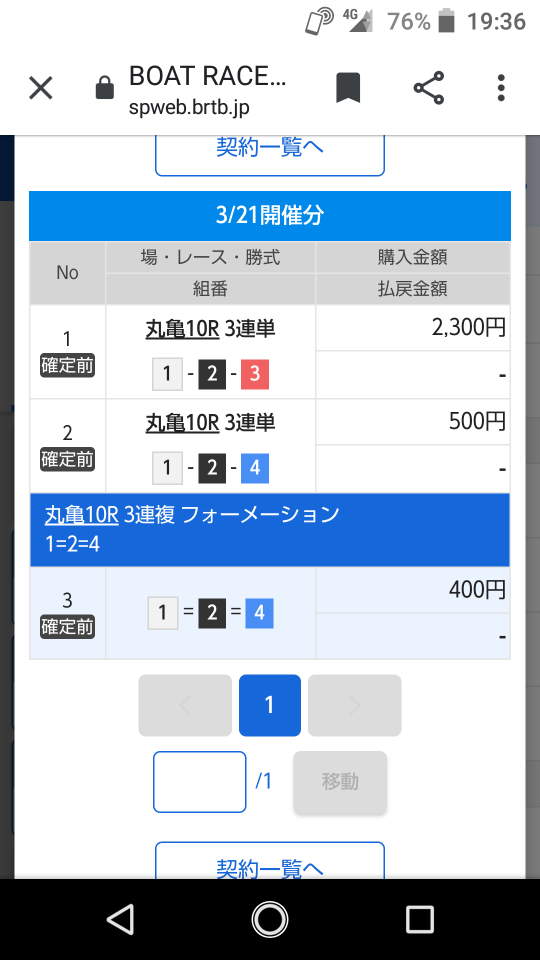The height and width of the screenshot is (960, 540).
Task: Tap the 3/21開催分 date header
Action: coord(270,216)
